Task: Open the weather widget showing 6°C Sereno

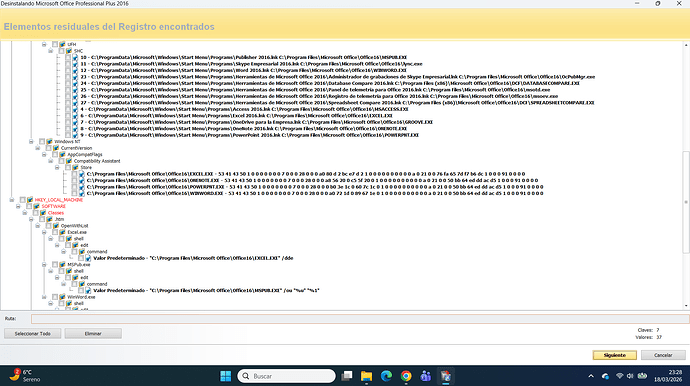Action: (25, 376)
